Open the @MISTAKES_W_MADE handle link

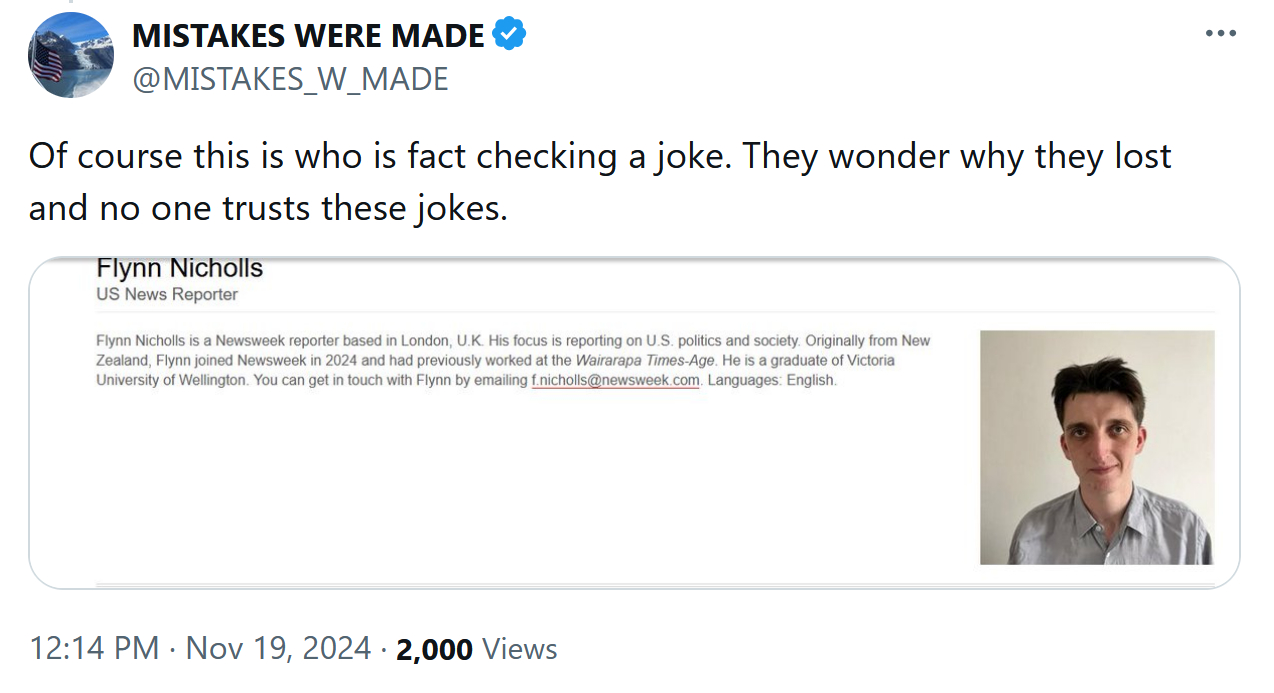(290, 78)
